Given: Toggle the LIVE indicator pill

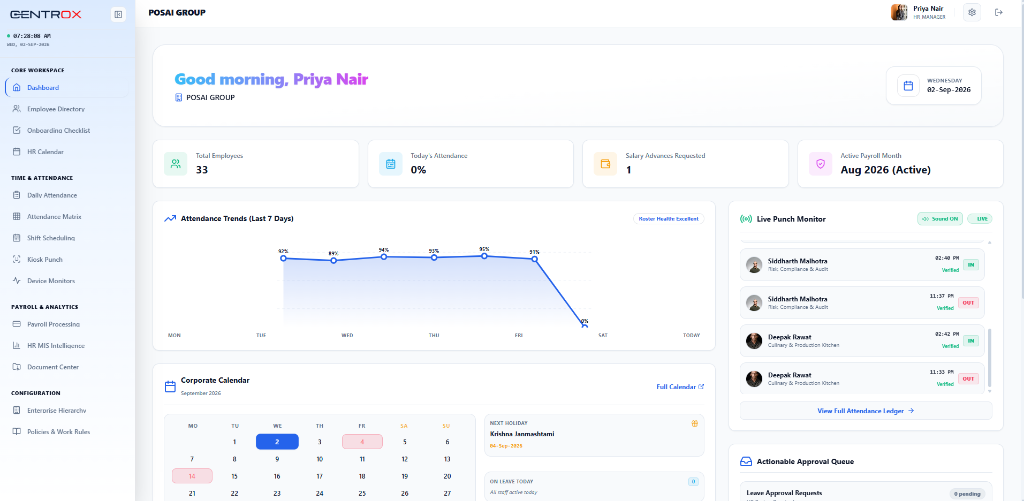Looking at the screenshot, I should 980,219.
